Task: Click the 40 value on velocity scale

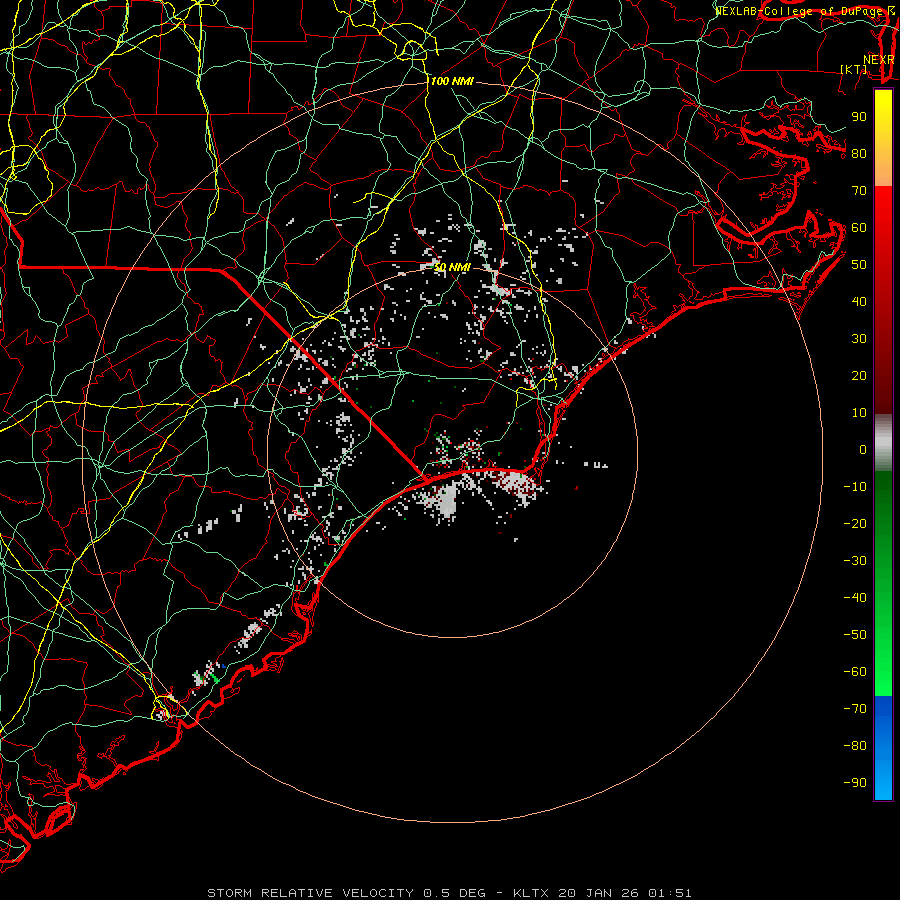Action: (x=859, y=301)
